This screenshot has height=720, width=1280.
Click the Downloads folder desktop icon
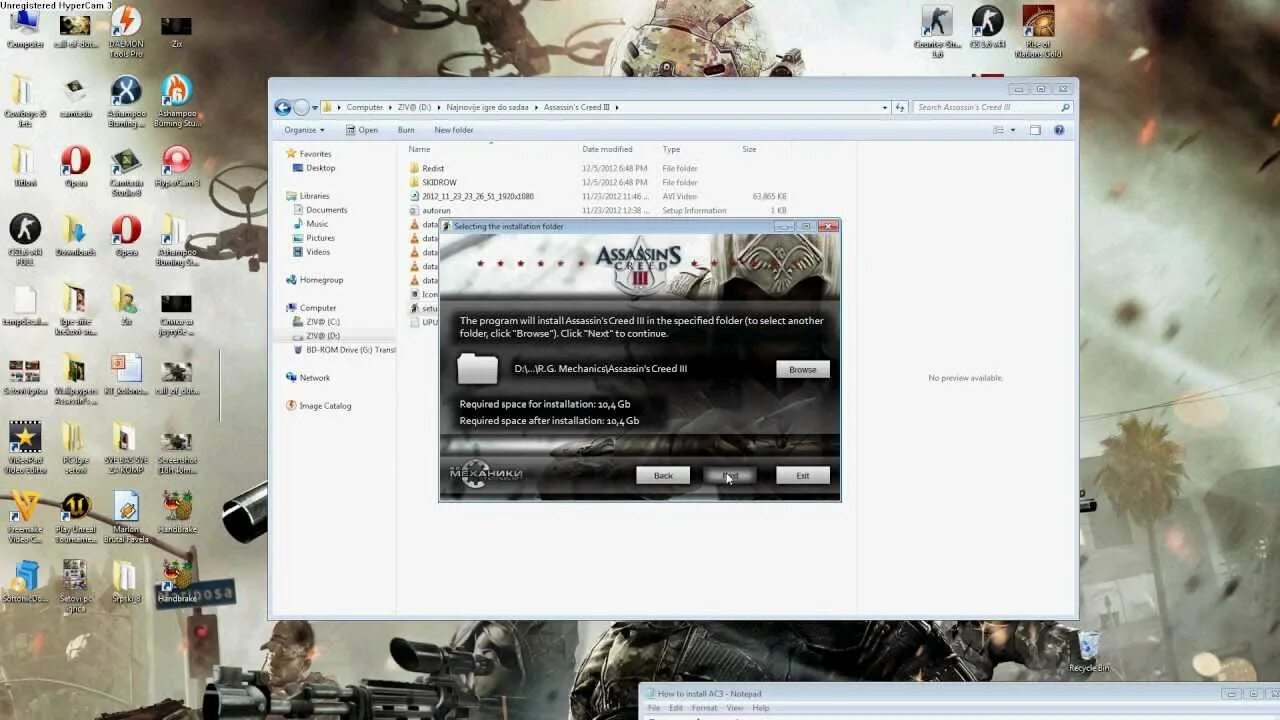click(76, 237)
